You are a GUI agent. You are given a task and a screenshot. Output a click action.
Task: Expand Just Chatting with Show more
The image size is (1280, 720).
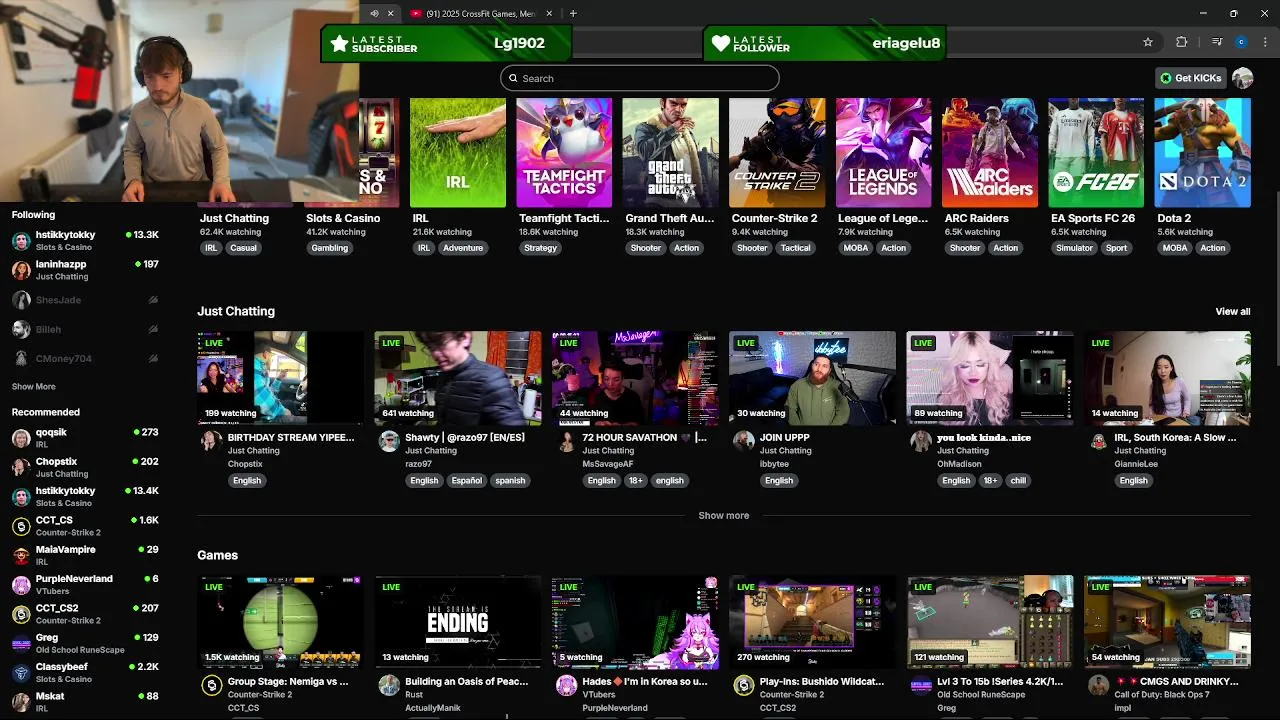[x=723, y=515]
